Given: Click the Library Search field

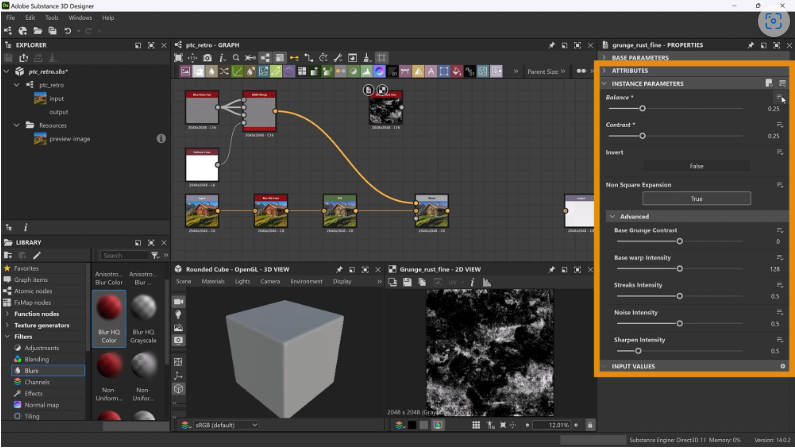Looking at the screenshot, I should click(125, 255).
